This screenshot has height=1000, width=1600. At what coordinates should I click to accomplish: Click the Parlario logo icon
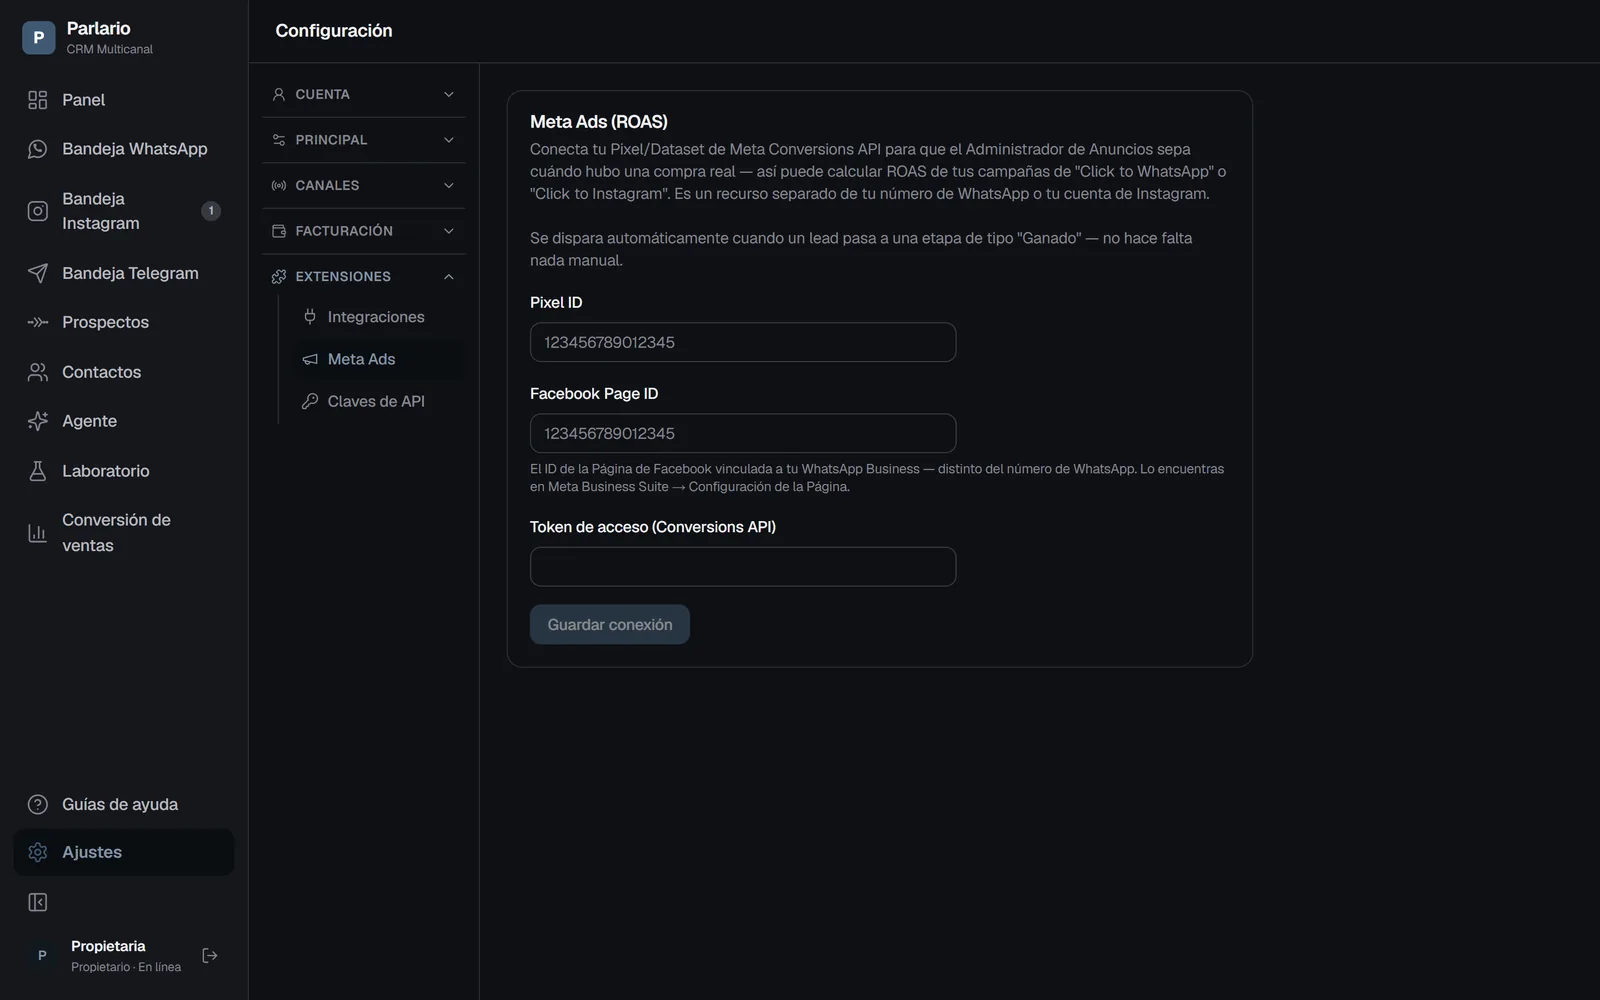38,37
